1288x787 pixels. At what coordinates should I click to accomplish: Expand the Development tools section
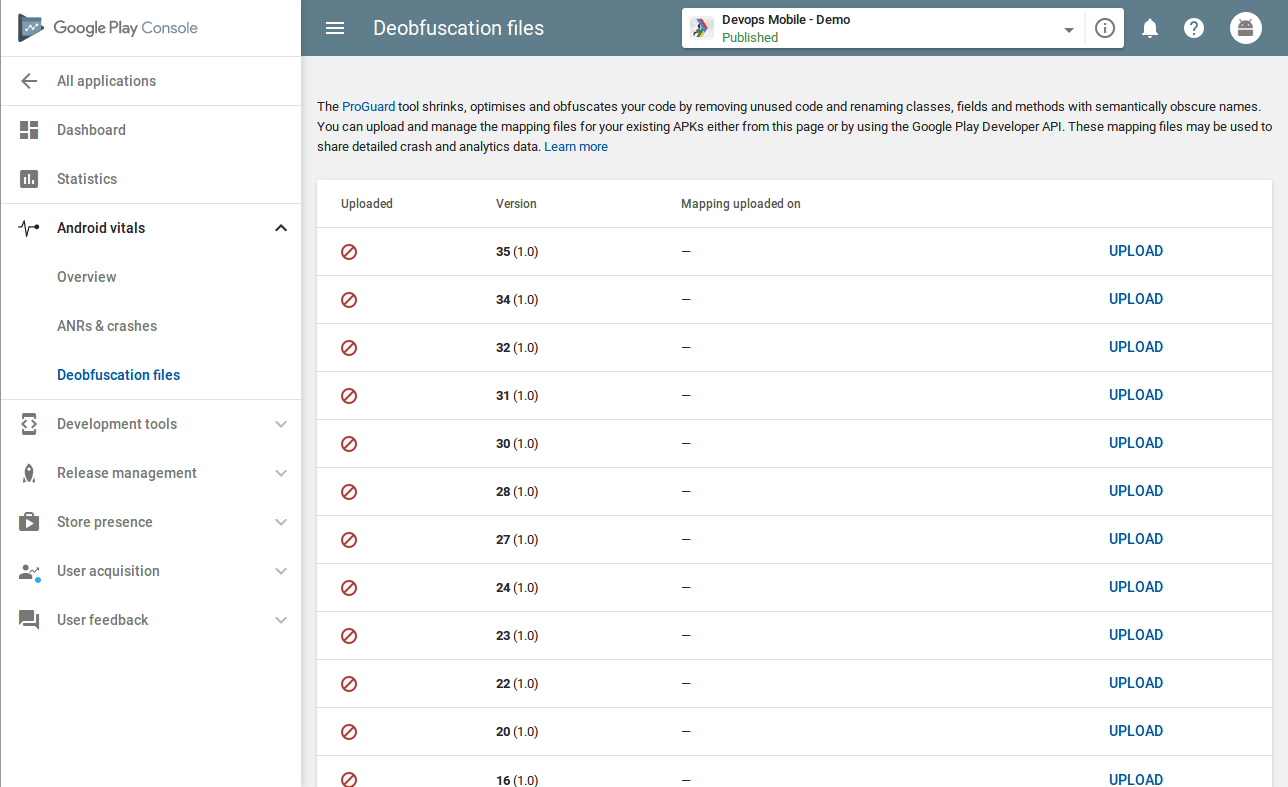281,424
